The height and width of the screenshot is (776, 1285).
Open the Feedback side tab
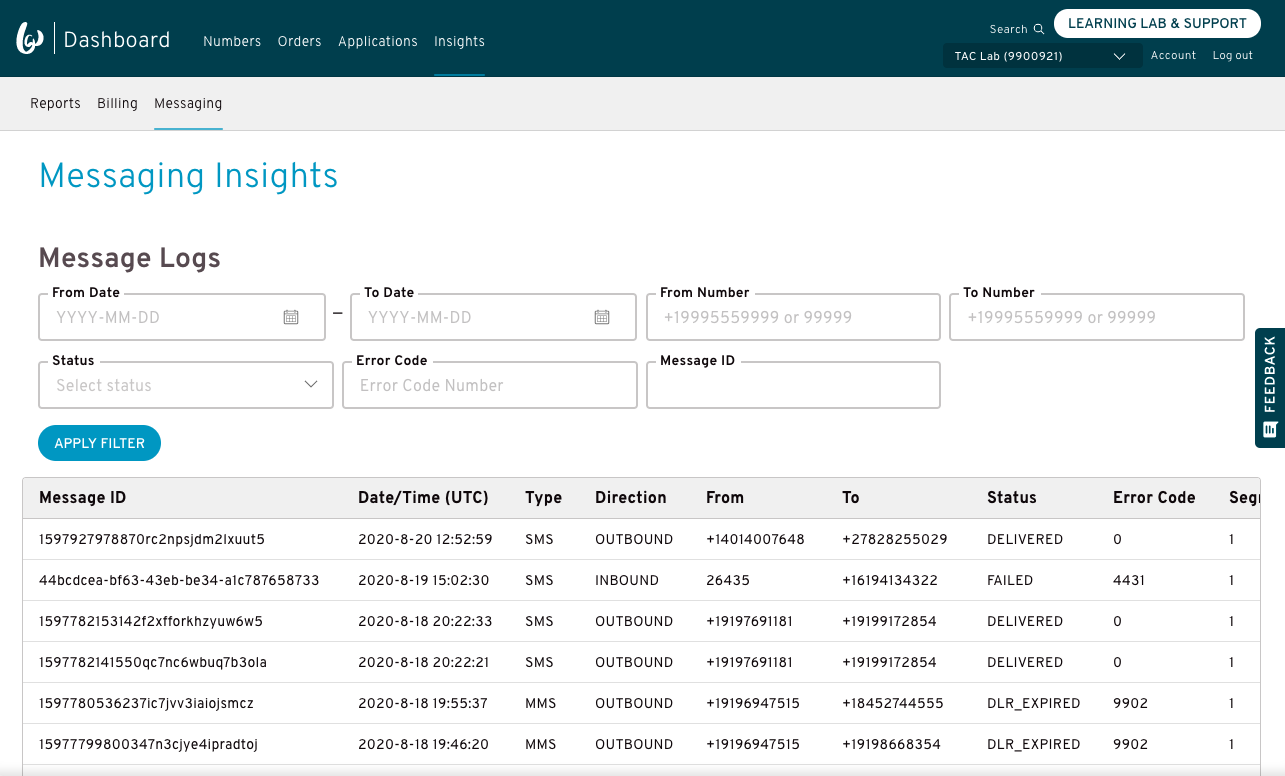pos(1270,388)
